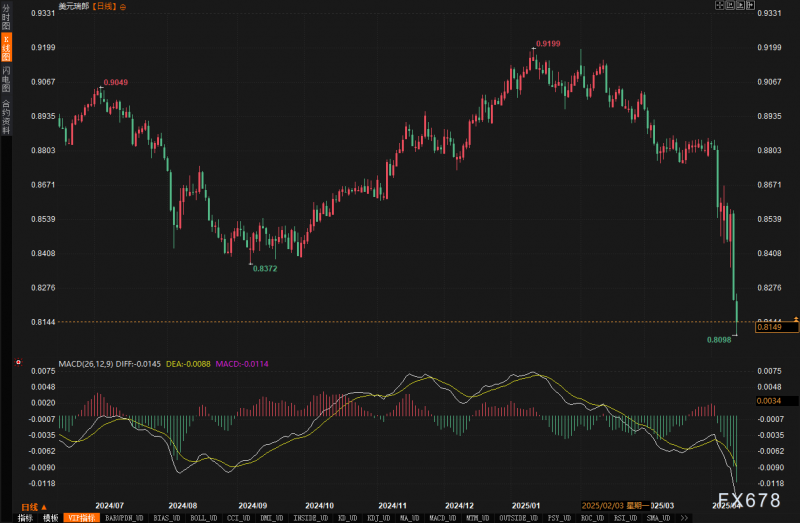The height and width of the screenshot is (523, 800).
Task: Switch to 闪电图 side tab
Action: point(6,79)
